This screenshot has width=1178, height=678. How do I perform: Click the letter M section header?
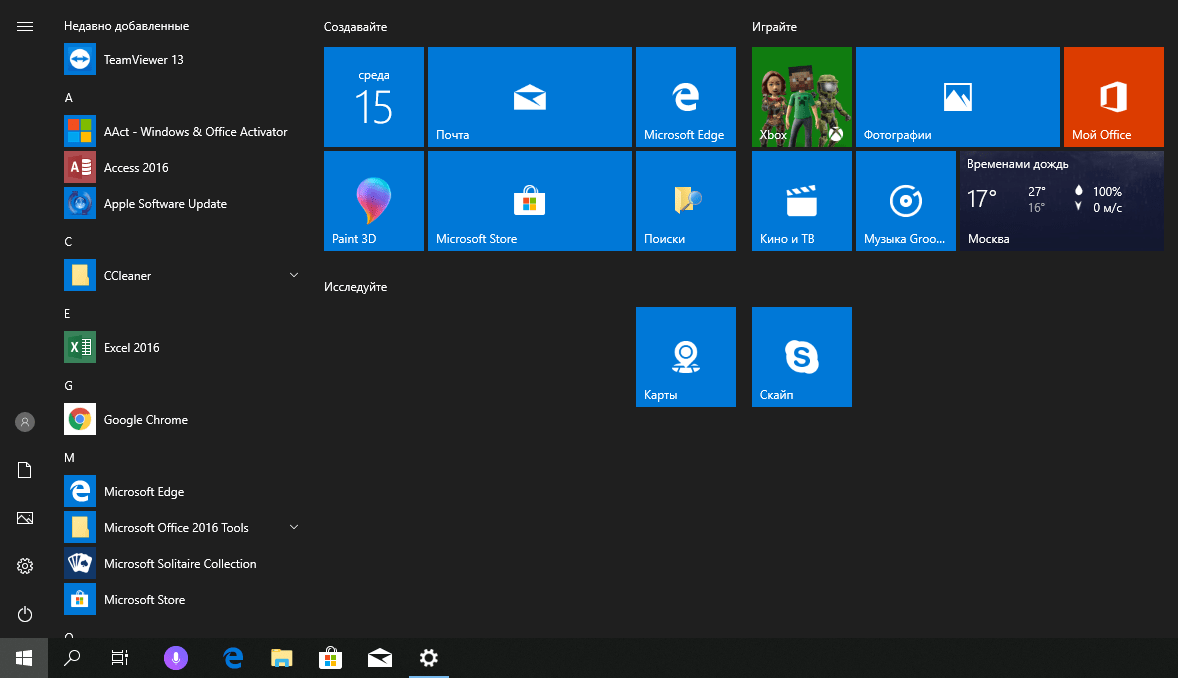coord(69,458)
